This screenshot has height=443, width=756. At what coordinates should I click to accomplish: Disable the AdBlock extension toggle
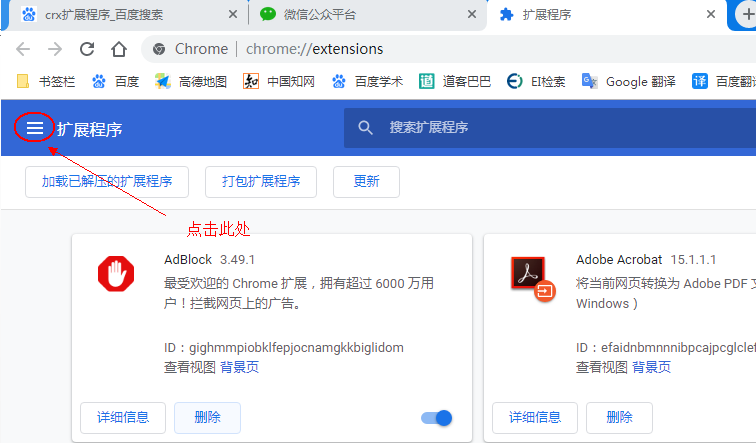point(436,418)
